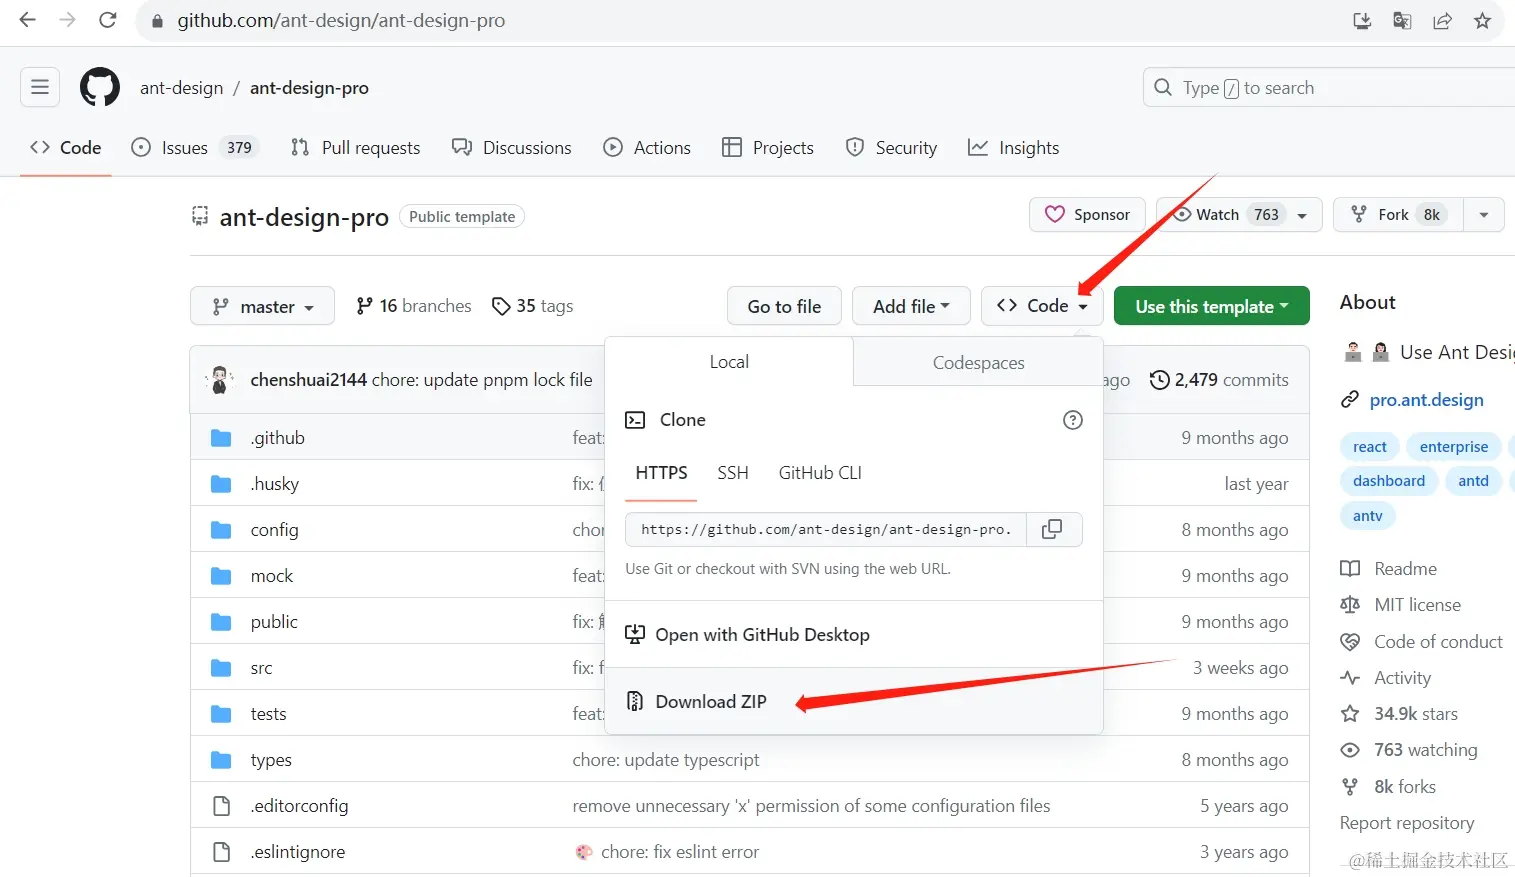Select the SSH clone tab

pos(733,473)
